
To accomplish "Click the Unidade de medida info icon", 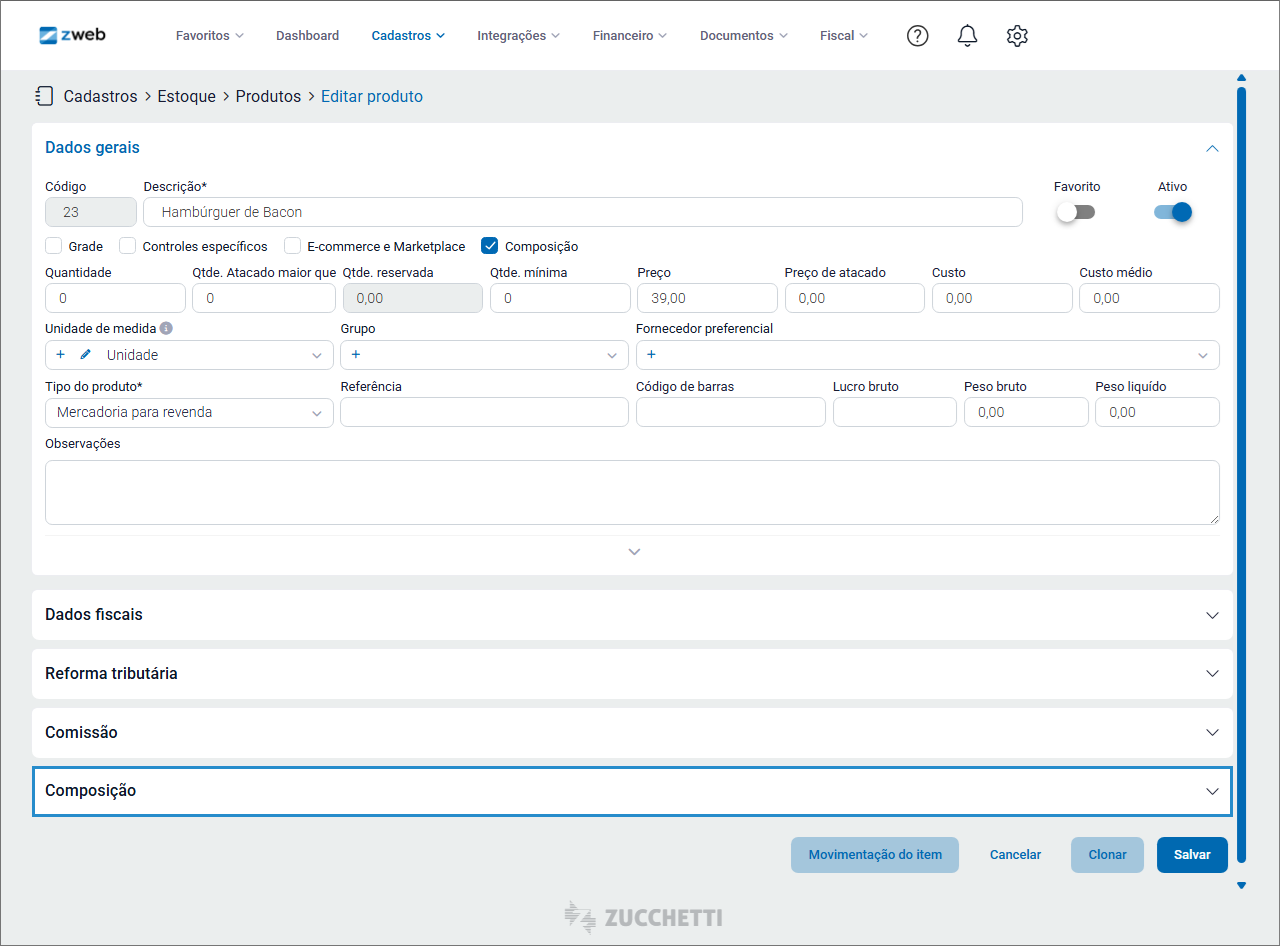I will 166,328.
